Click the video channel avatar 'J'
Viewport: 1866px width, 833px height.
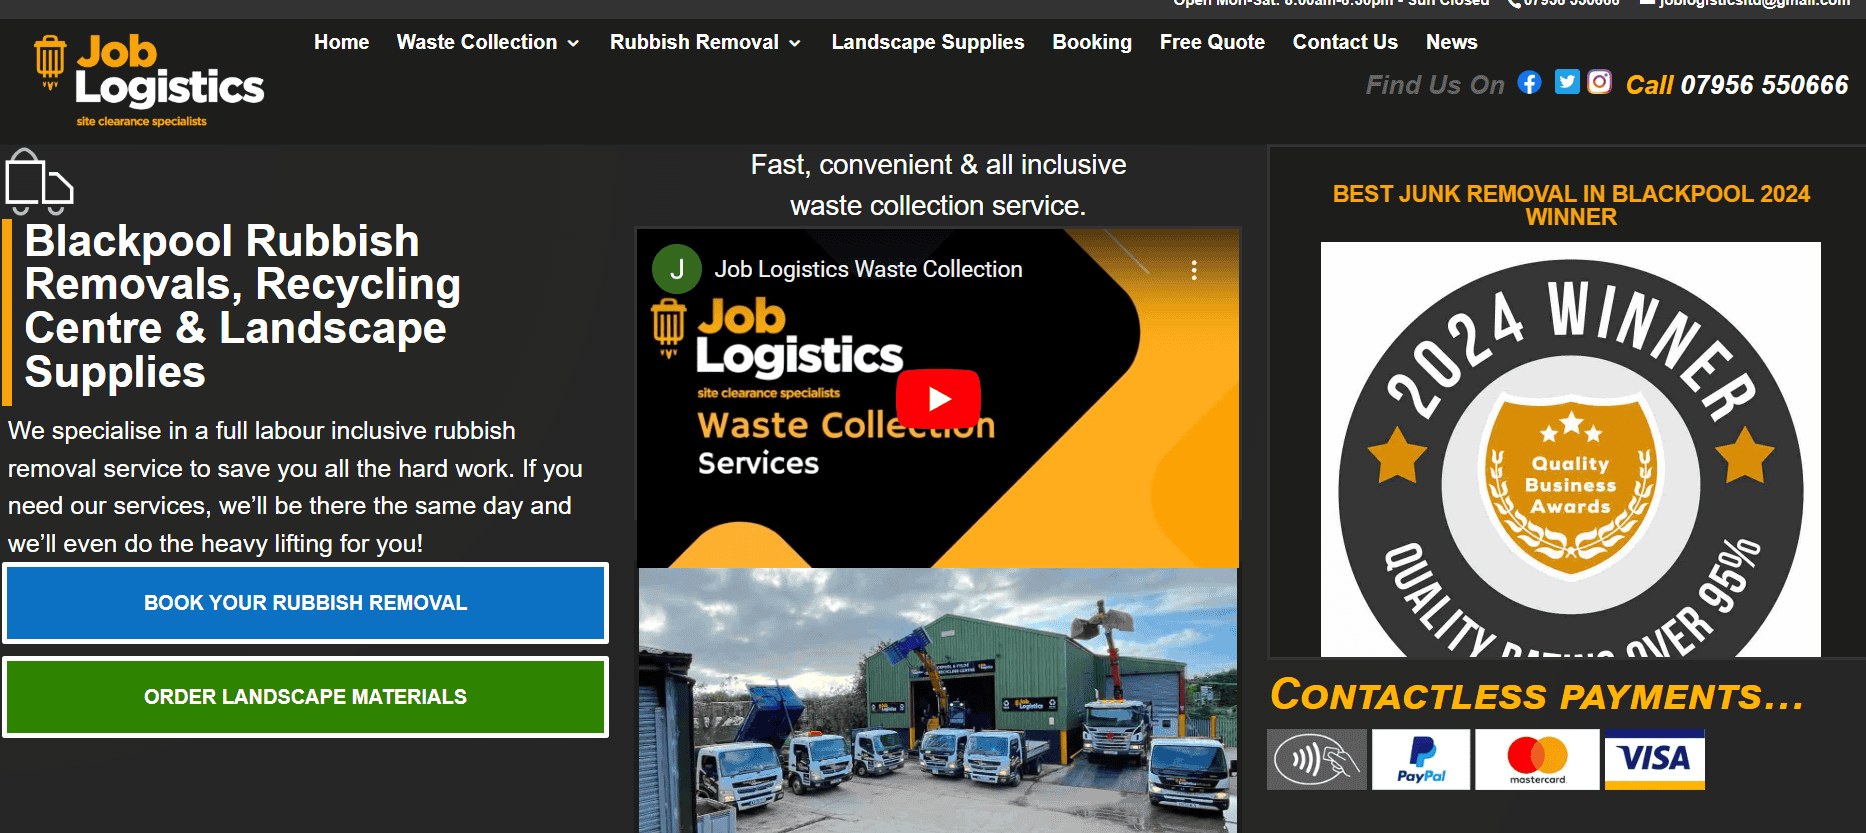[x=677, y=269]
